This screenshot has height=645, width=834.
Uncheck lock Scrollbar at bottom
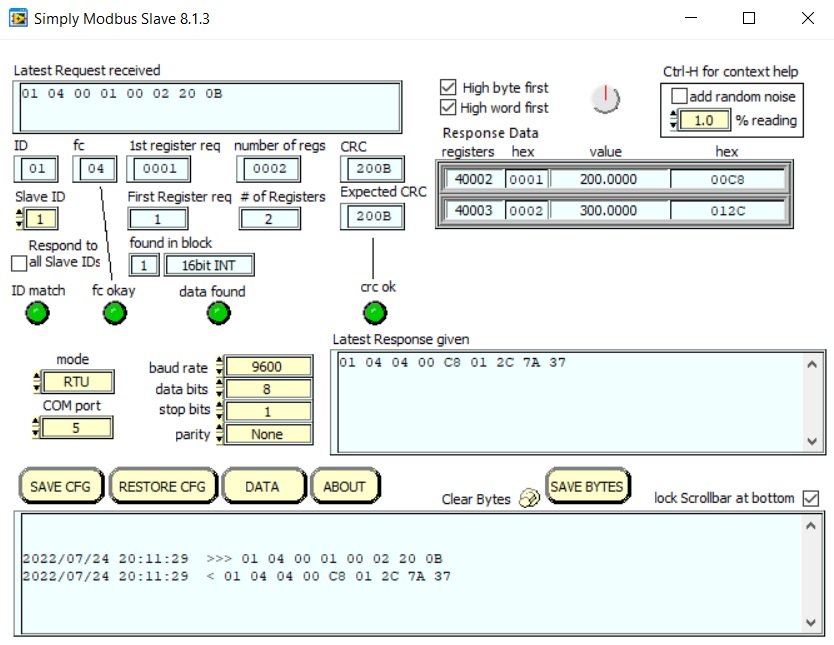[811, 499]
